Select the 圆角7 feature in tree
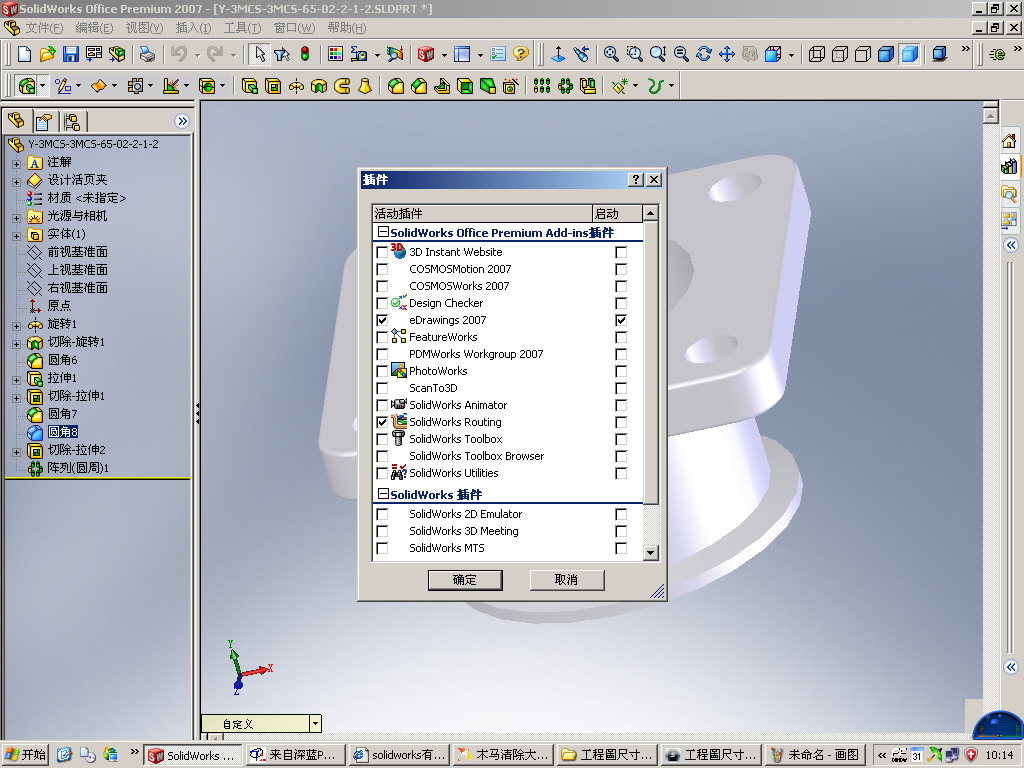Image resolution: width=1024 pixels, height=768 pixels. pyautogui.click(x=63, y=414)
